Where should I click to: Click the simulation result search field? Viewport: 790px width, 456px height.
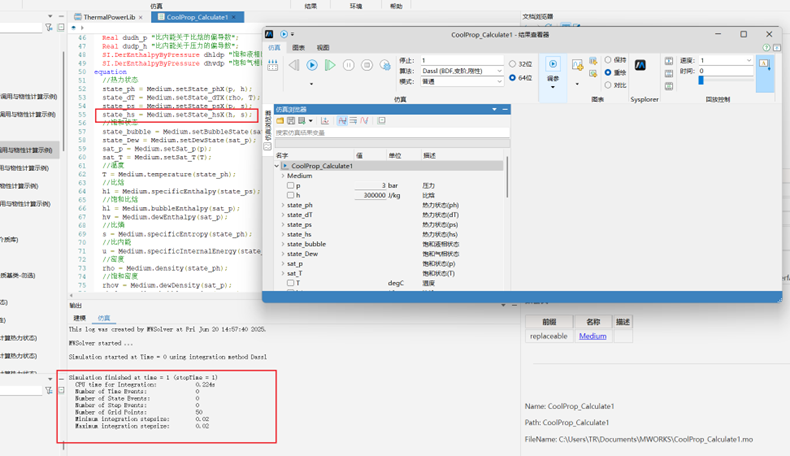(392, 133)
